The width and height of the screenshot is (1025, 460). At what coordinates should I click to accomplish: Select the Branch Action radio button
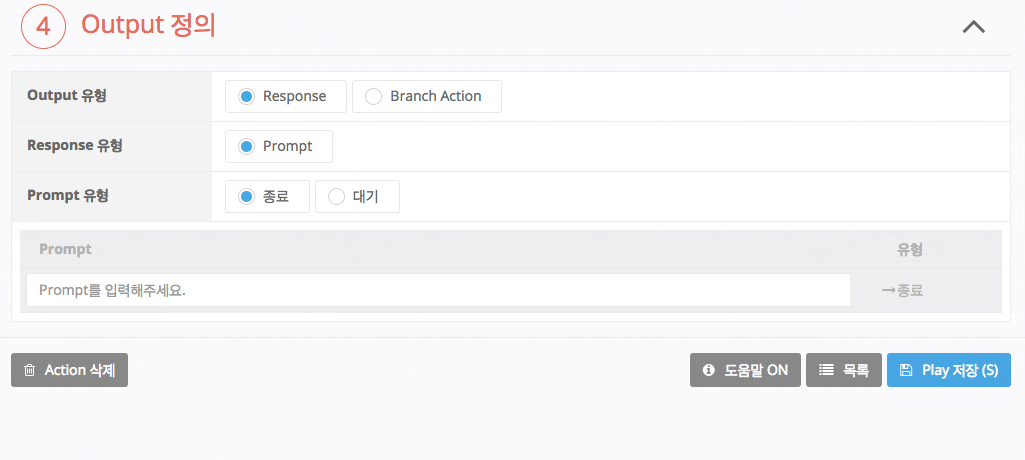[373, 96]
